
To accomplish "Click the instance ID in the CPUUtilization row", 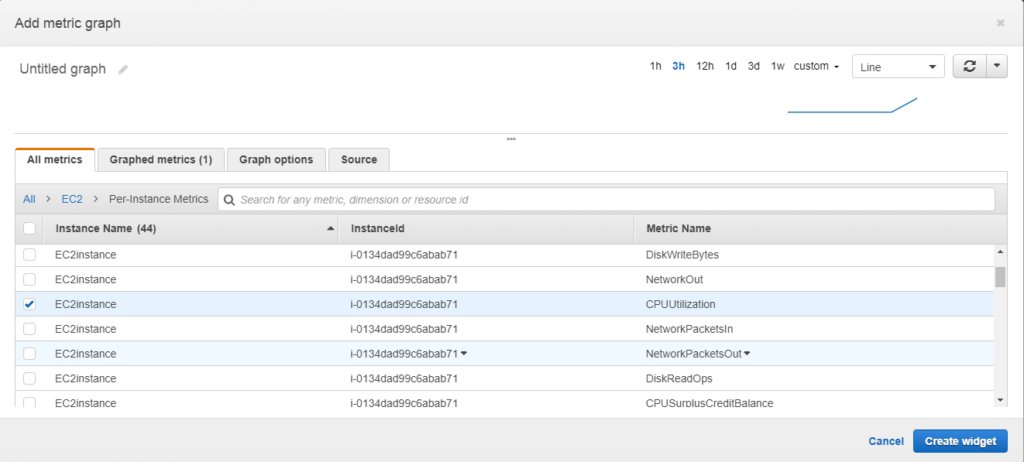I will [x=404, y=305].
